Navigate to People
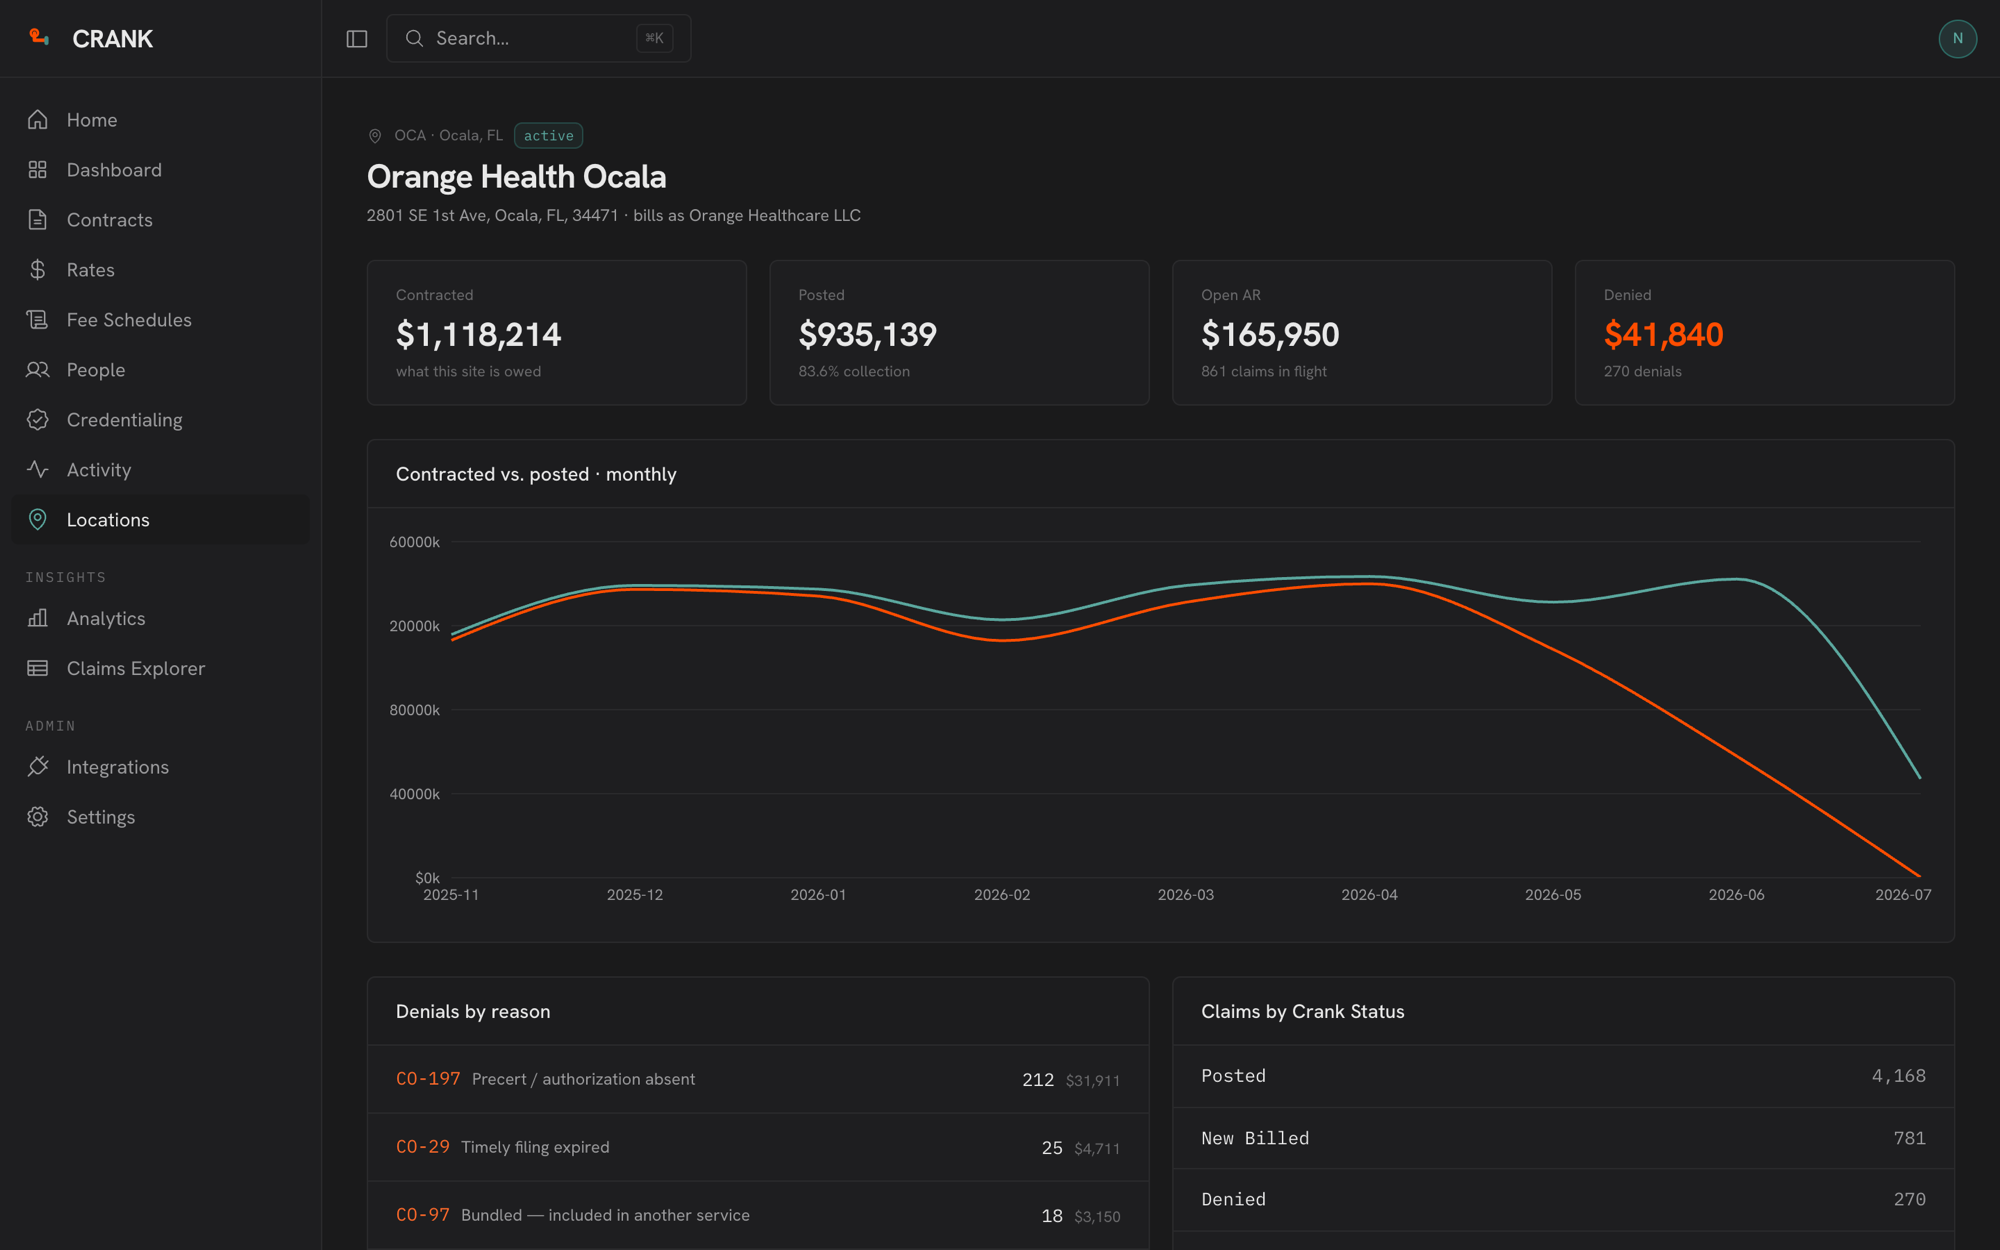Screen dimensions: 2000x1250 160,370
